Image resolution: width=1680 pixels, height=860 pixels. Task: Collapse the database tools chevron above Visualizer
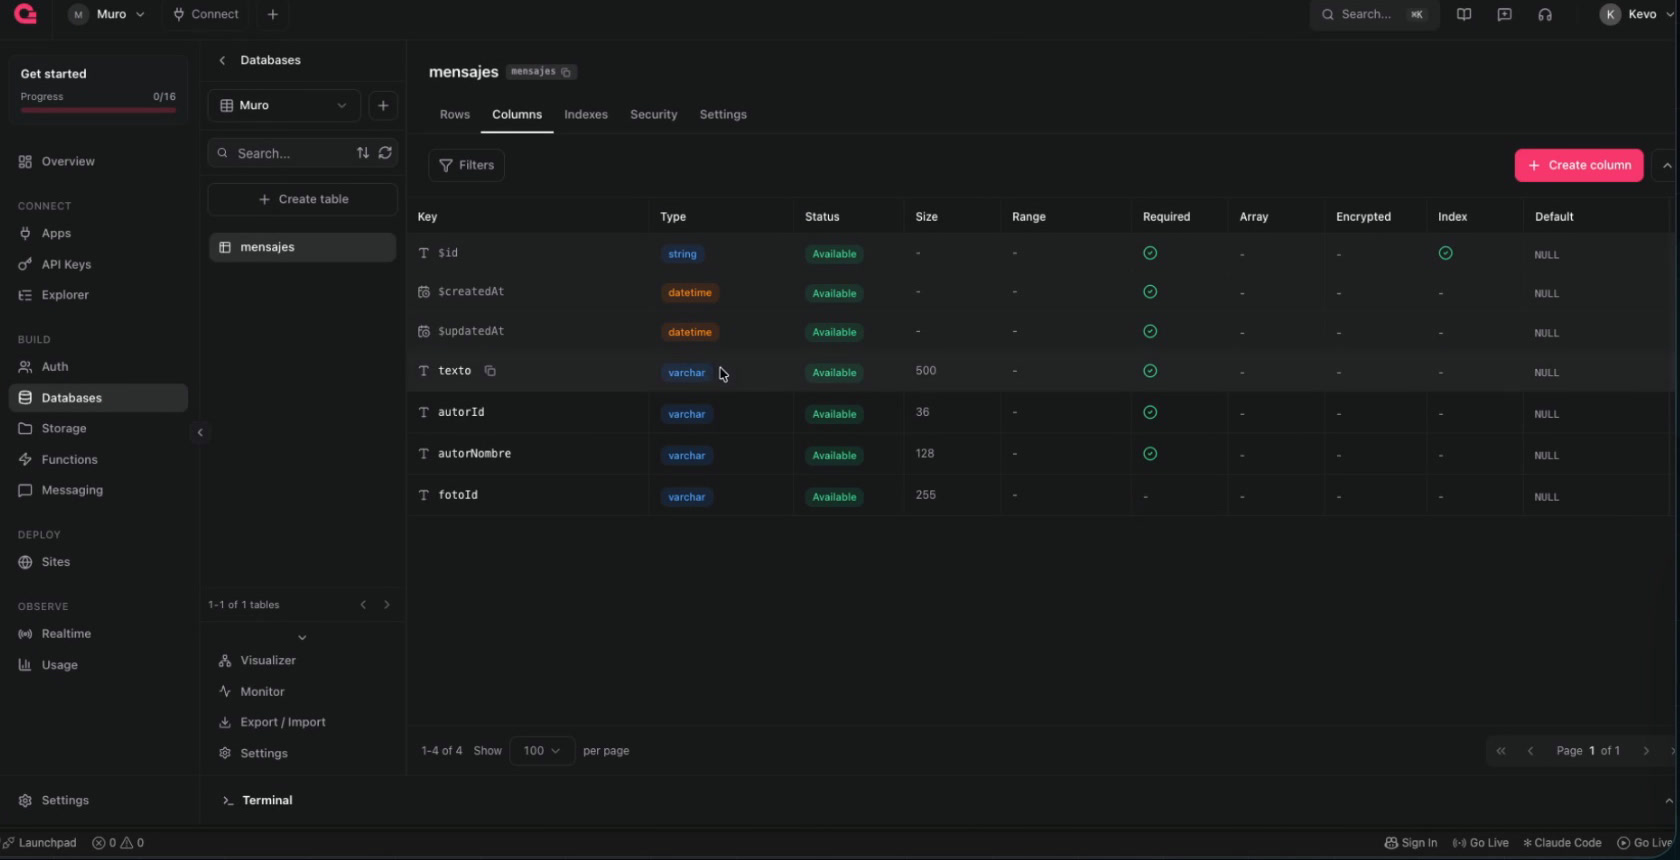tap(302, 637)
